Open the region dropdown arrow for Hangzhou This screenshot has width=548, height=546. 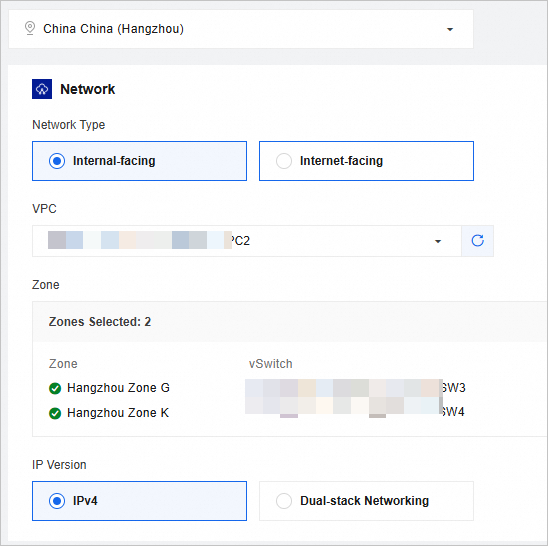click(x=450, y=29)
